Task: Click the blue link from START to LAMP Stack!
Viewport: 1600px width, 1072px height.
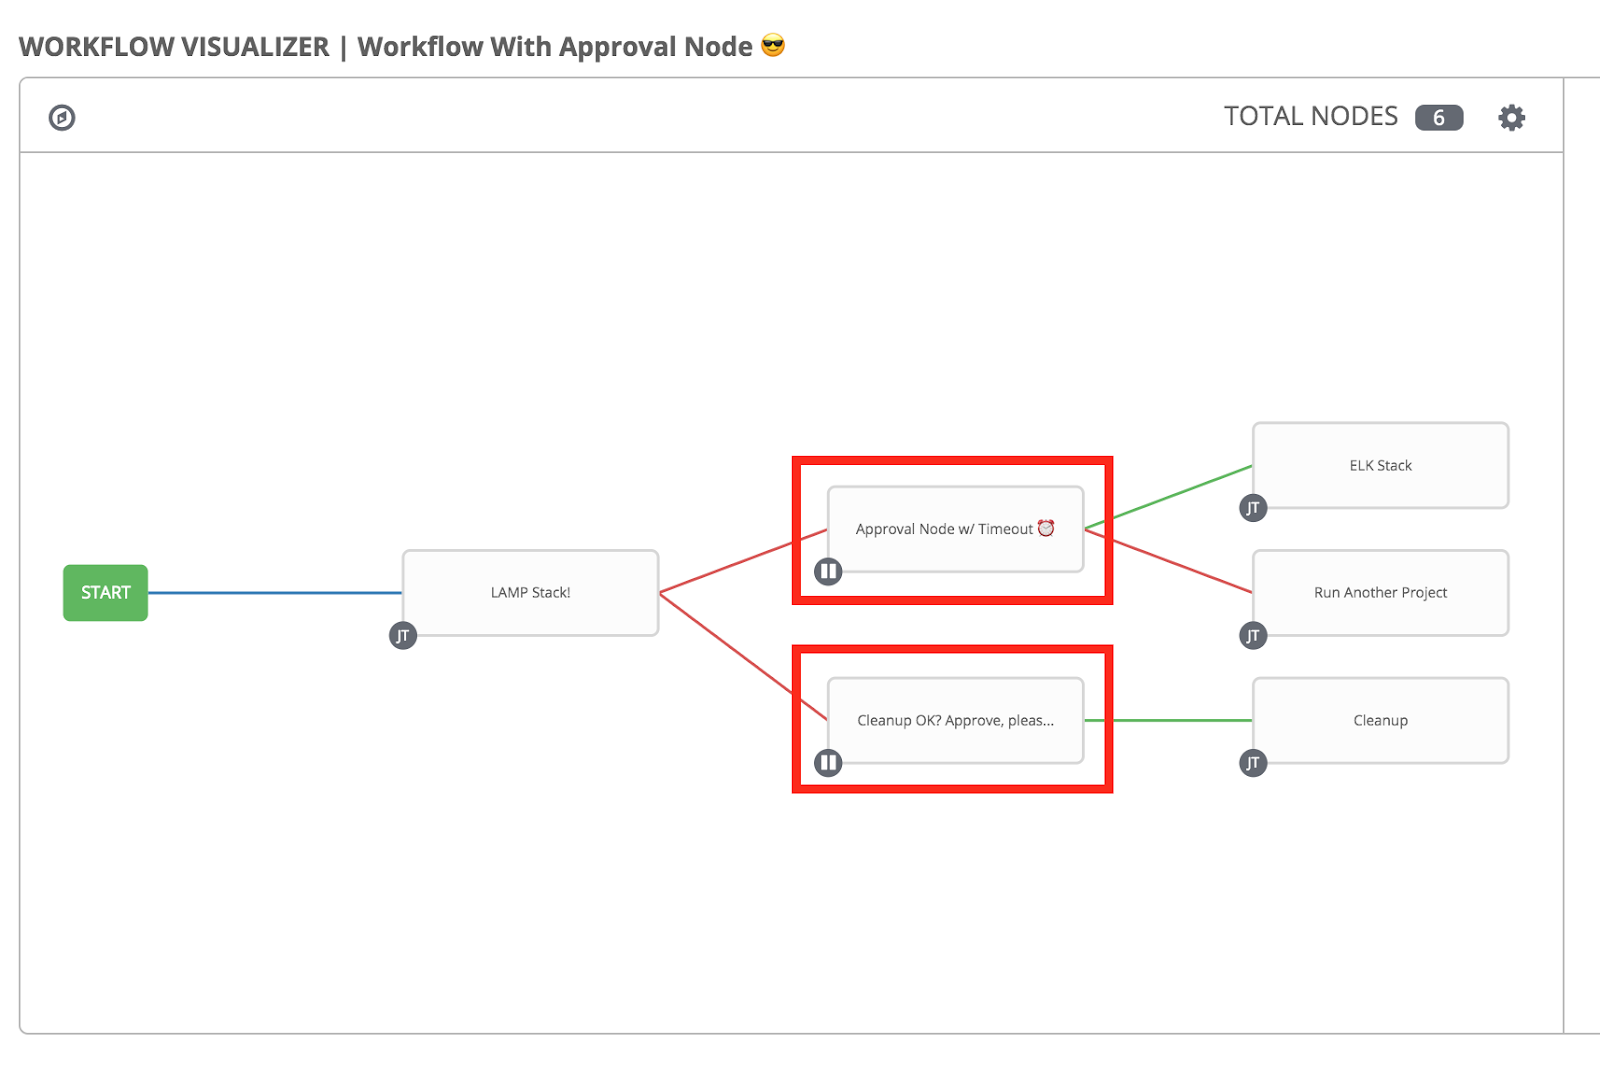Action: [x=275, y=592]
